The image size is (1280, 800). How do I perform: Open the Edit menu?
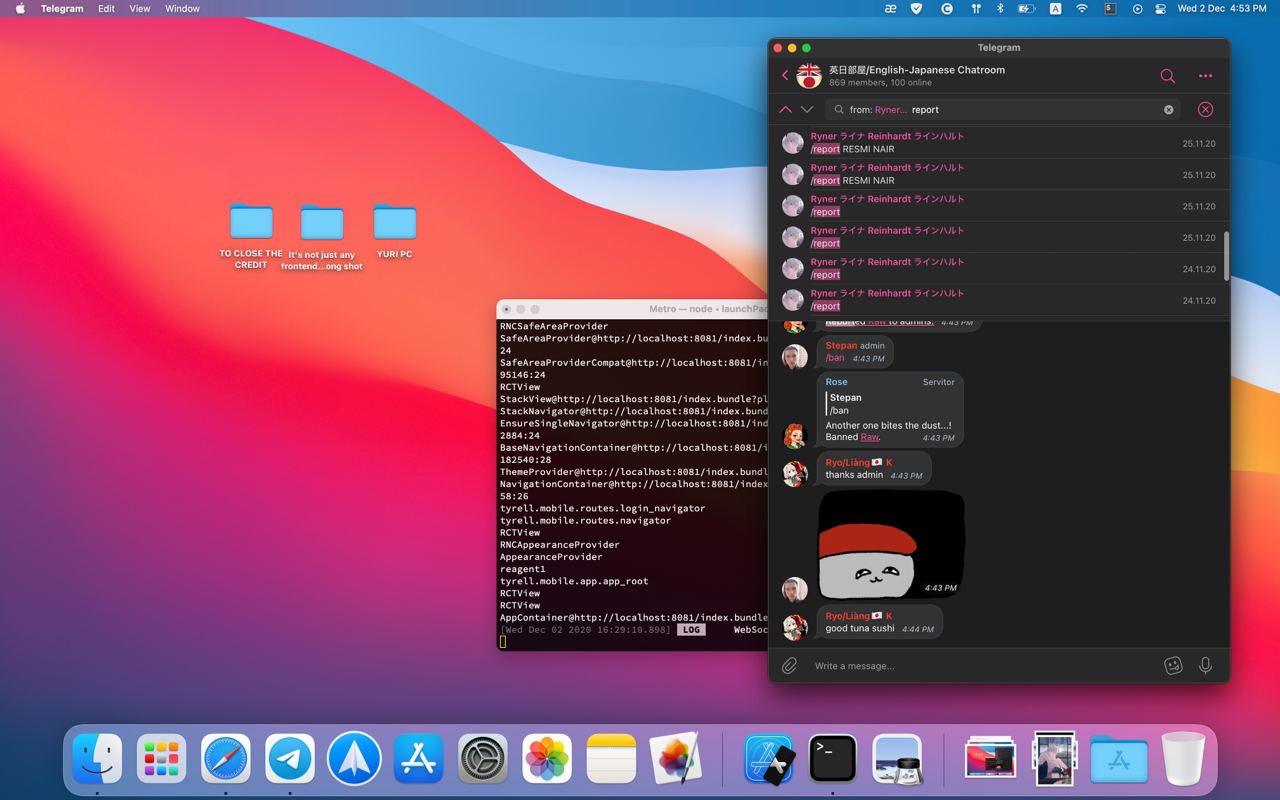[x=106, y=8]
